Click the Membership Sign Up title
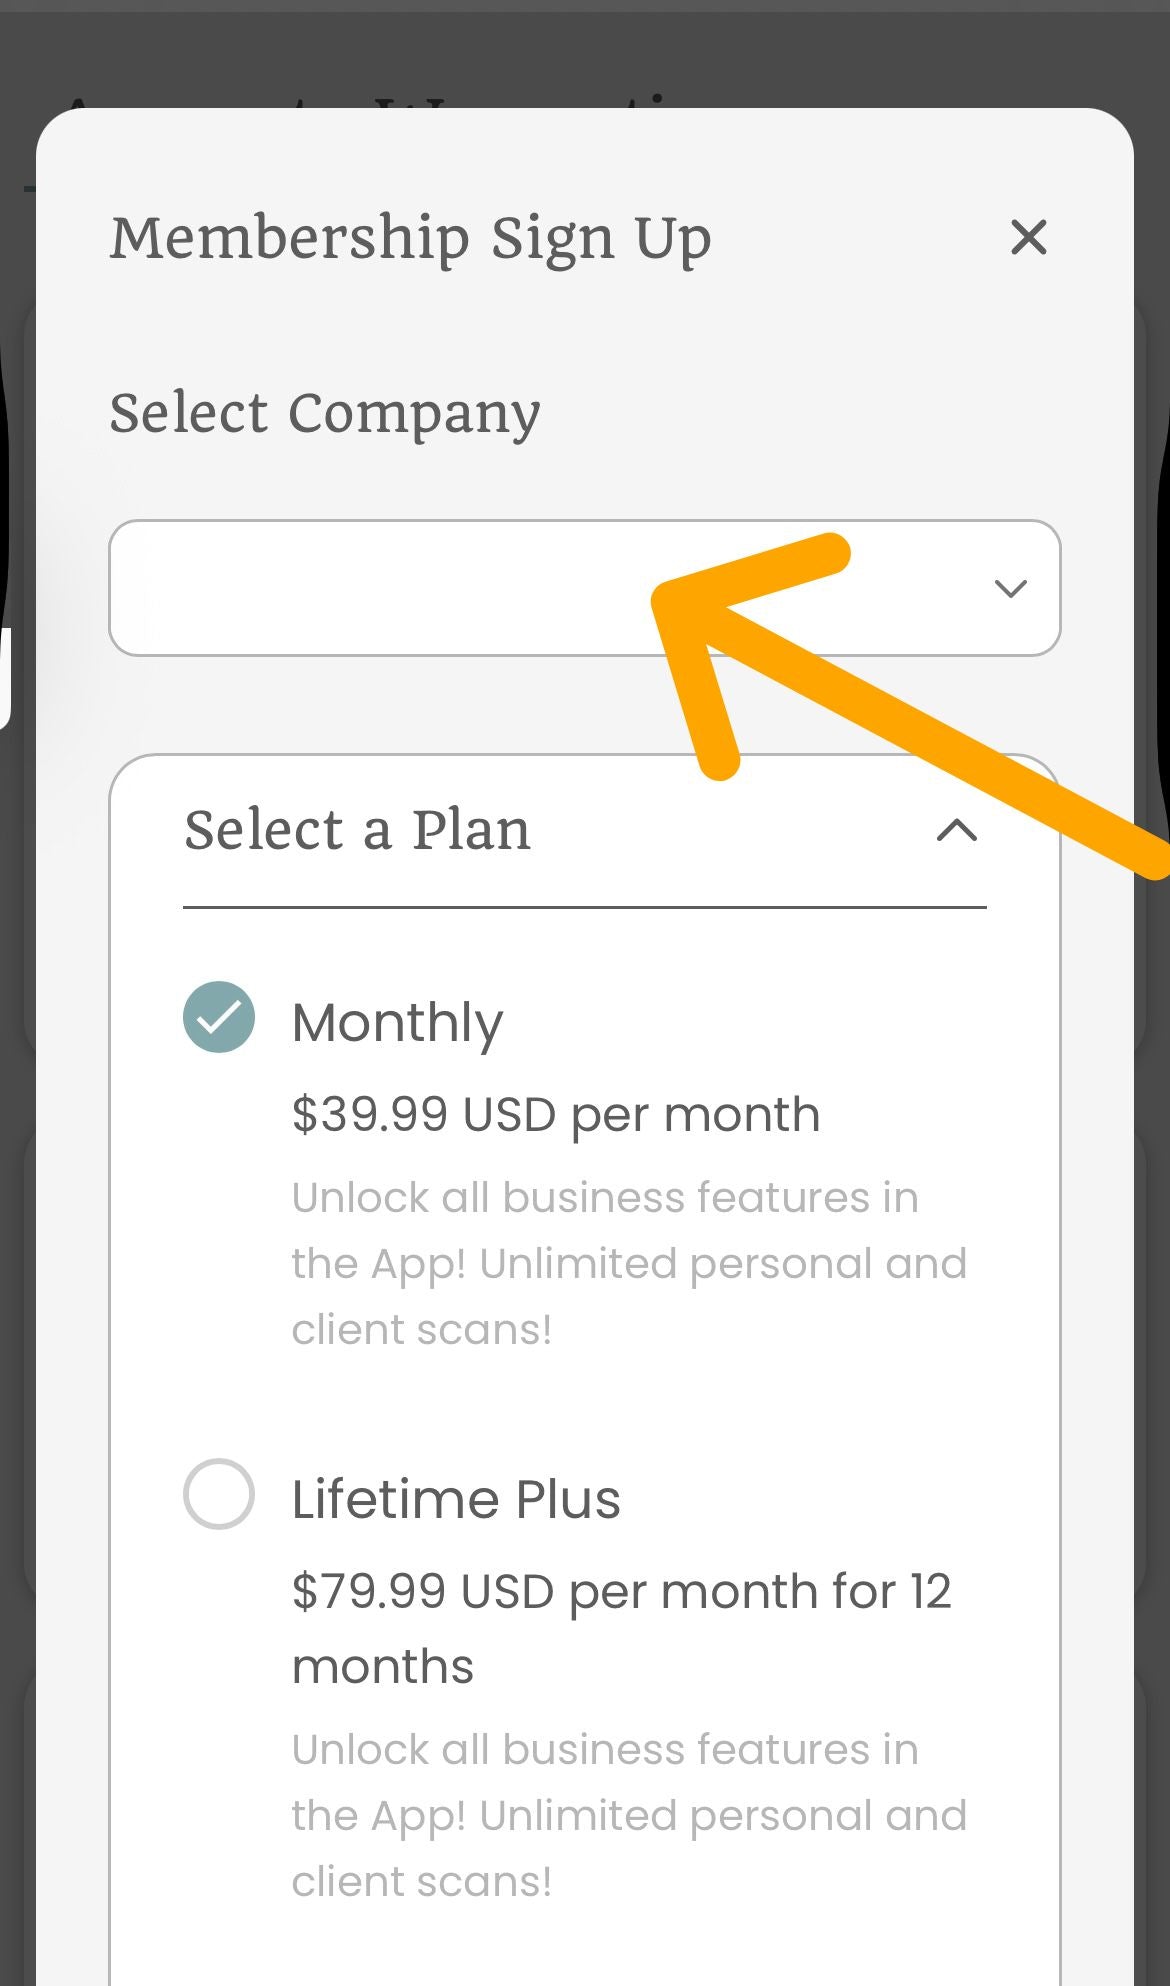Viewport: 1170px width, 1986px height. point(410,238)
